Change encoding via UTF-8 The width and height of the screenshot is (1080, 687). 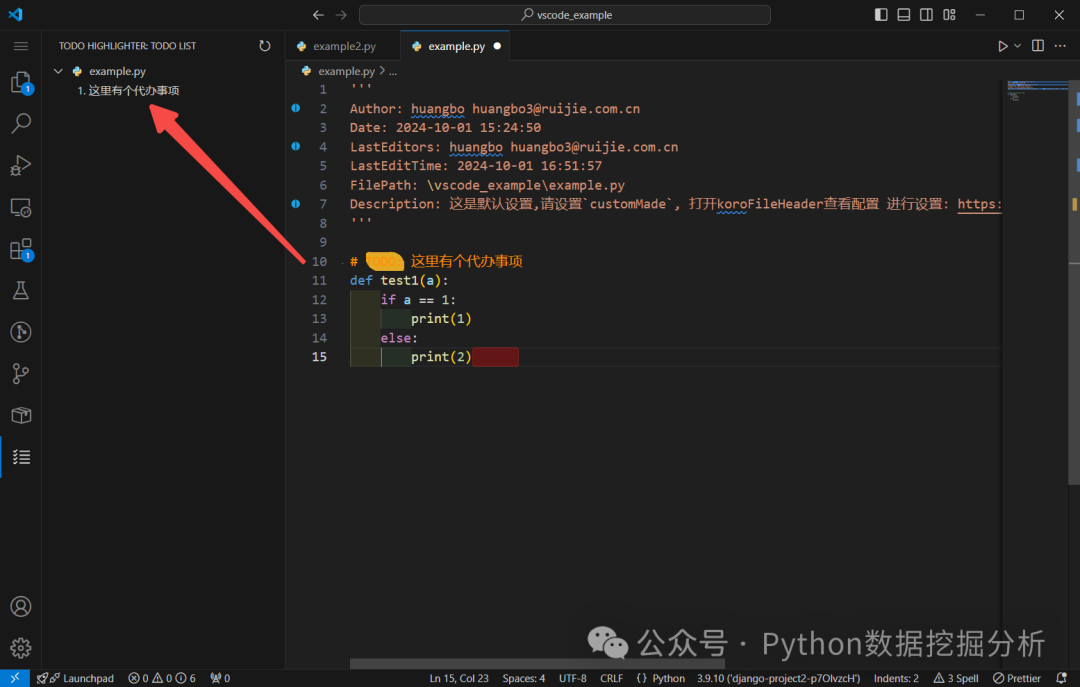point(572,678)
